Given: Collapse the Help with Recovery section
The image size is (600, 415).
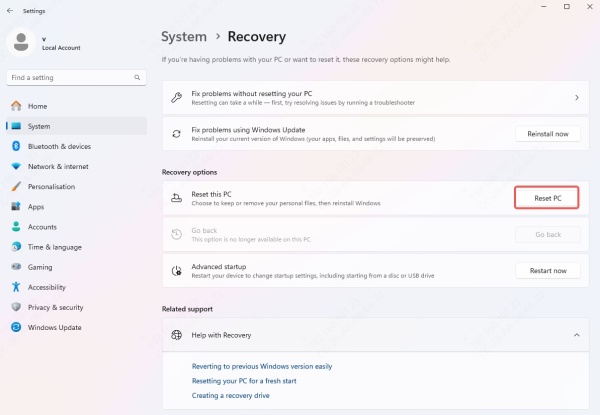Looking at the screenshot, I should pyautogui.click(x=577, y=335).
